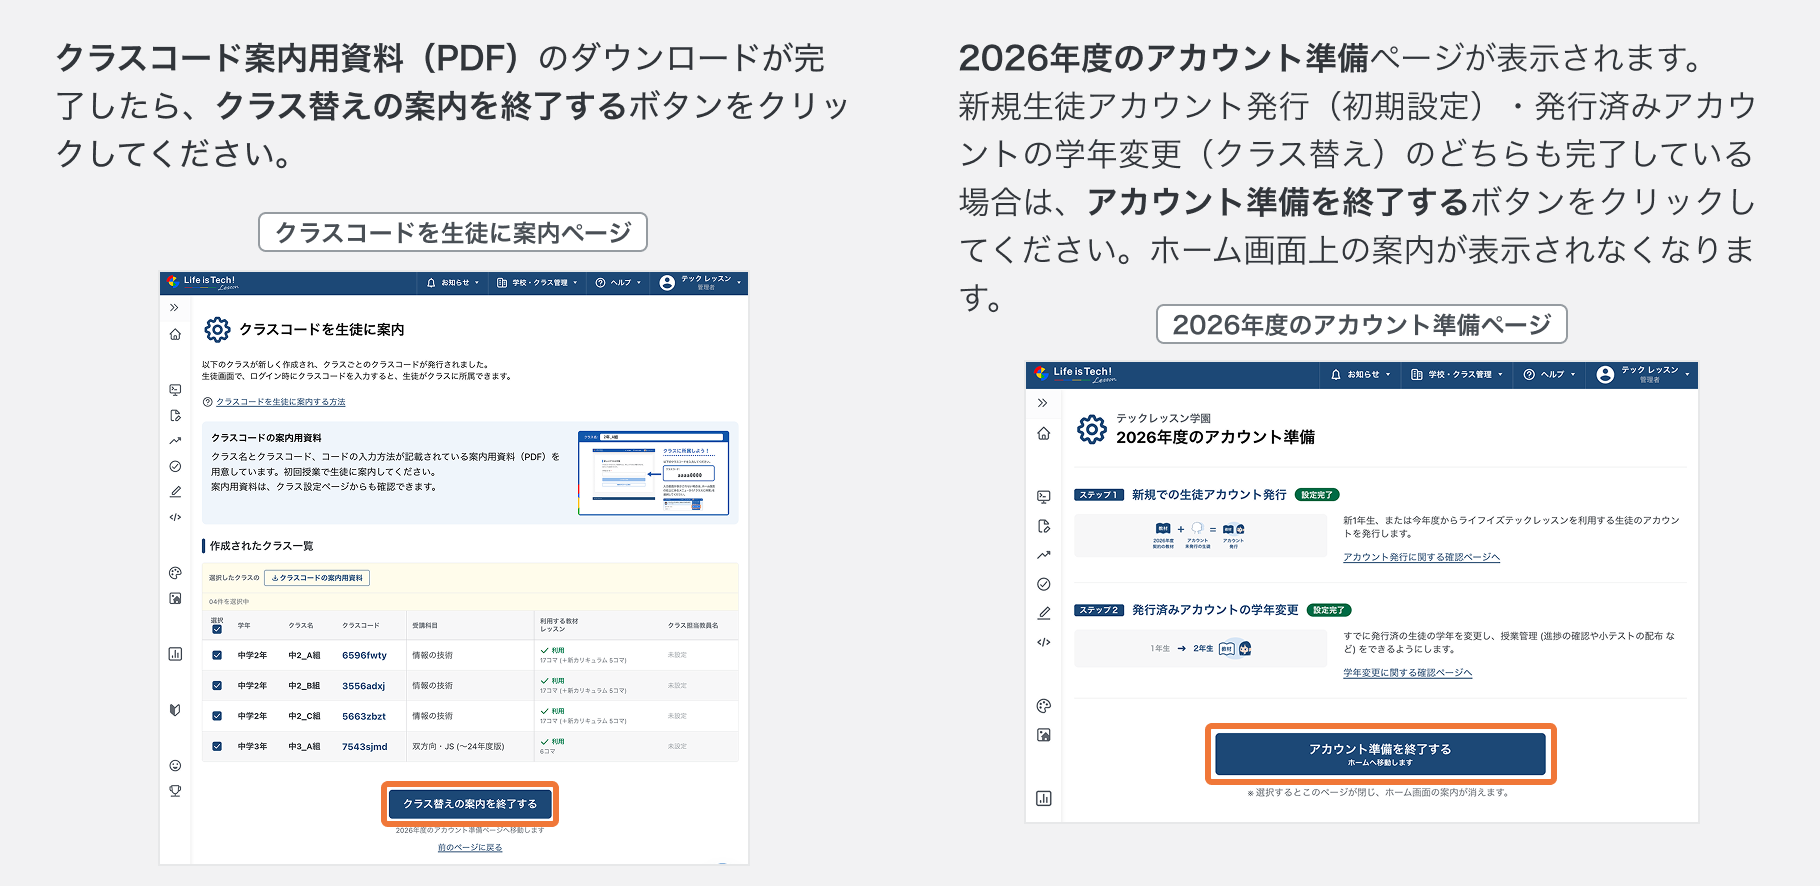Viewport: 1820px width, 886px height.
Task: Click the Life is Tech logo on class code page
Action: (203, 282)
